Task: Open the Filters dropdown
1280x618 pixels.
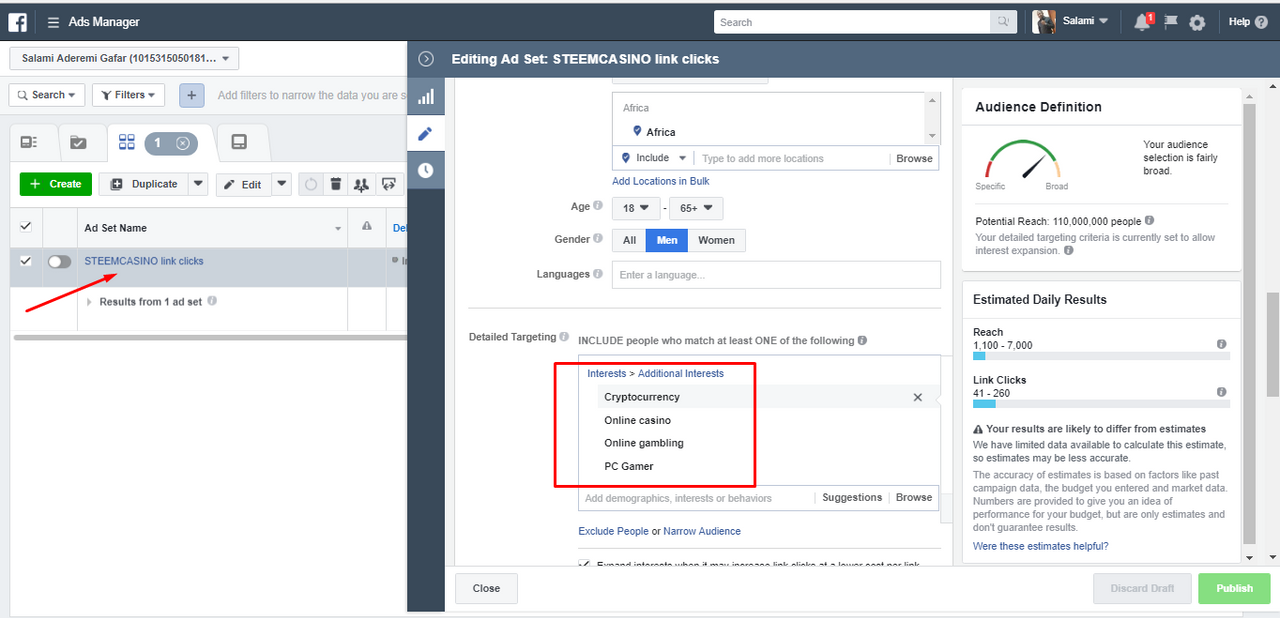Action: (129, 95)
